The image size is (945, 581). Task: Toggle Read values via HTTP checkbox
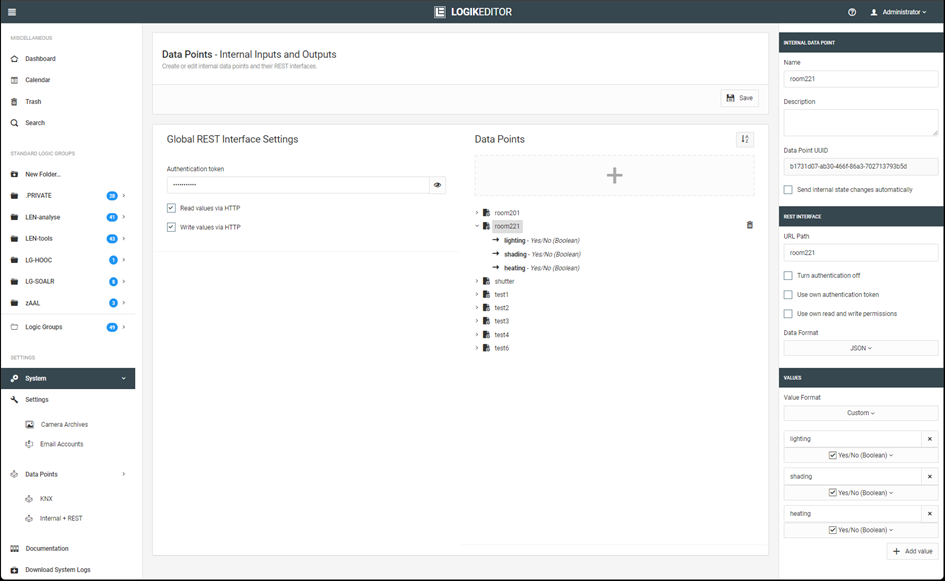[x=172, y=208]
